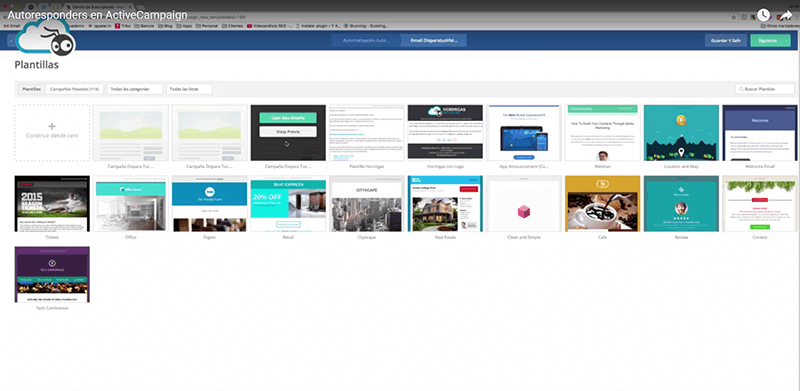Click the Location and Map label
This screenshot has width=800, height=391.
(x=681, y=166)
